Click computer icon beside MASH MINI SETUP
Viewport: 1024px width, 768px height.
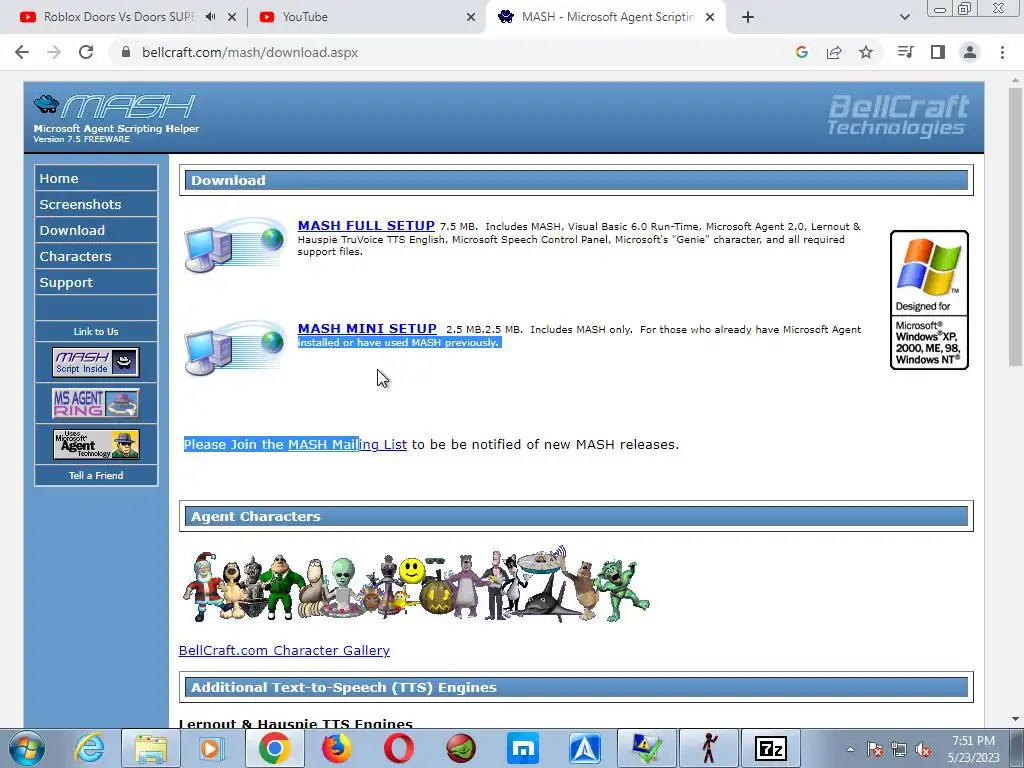(234, 348)
